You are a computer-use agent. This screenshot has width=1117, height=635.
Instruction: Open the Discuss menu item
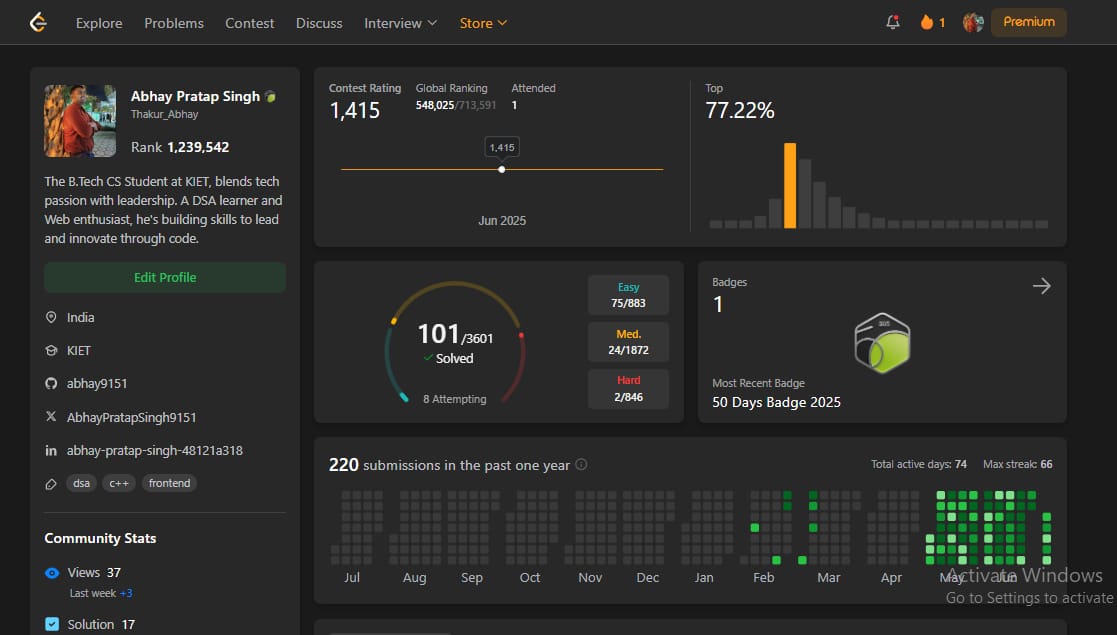pyautogui.click(x=319, y=23)
